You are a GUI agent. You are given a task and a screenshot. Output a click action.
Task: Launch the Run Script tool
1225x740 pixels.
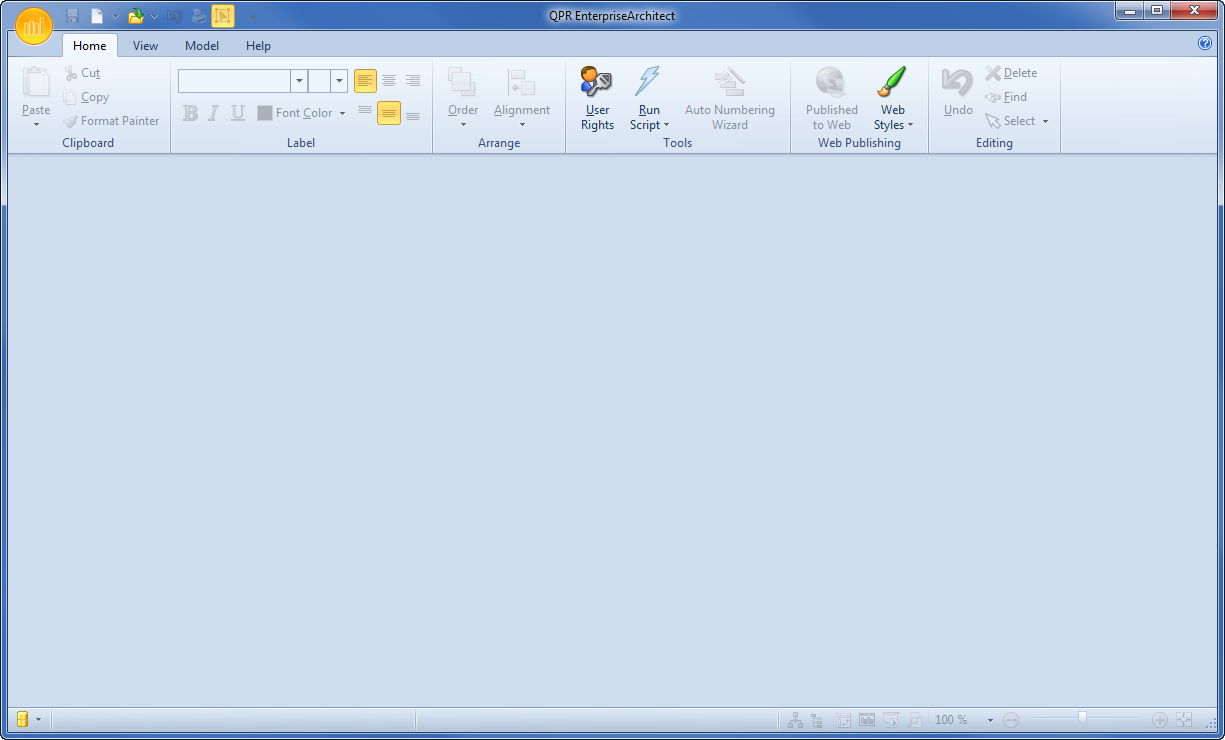pos(648,97)
